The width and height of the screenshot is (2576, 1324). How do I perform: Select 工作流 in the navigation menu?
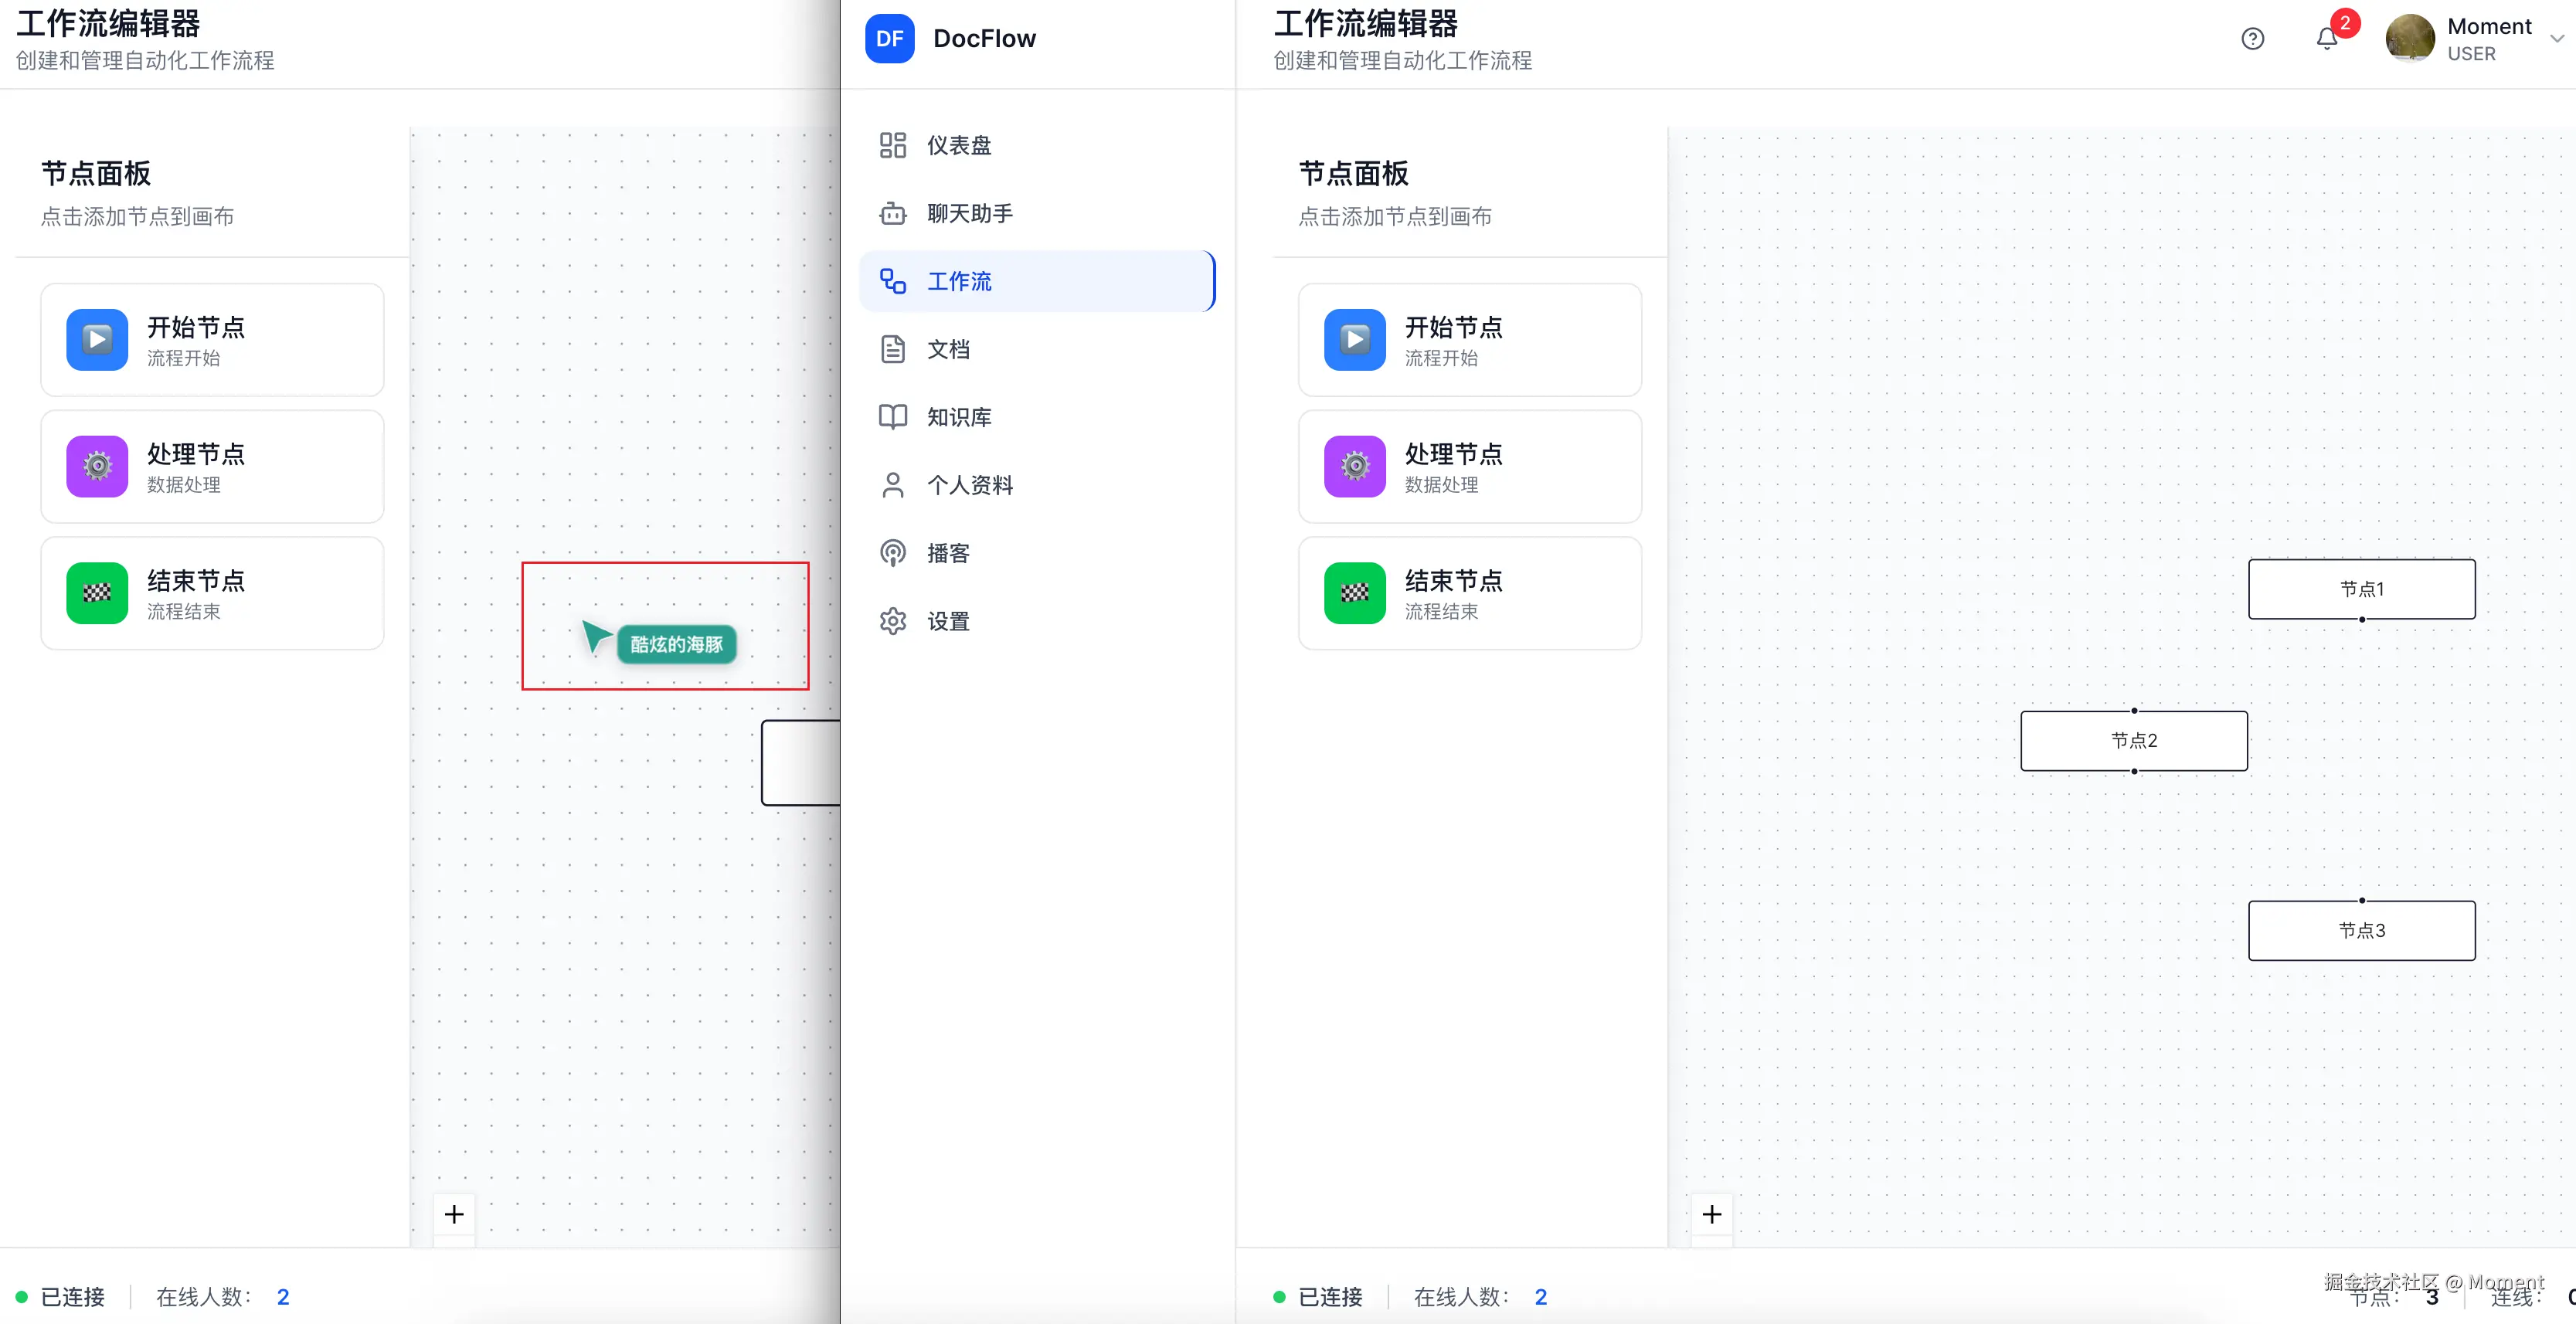[x=960, y=281]
